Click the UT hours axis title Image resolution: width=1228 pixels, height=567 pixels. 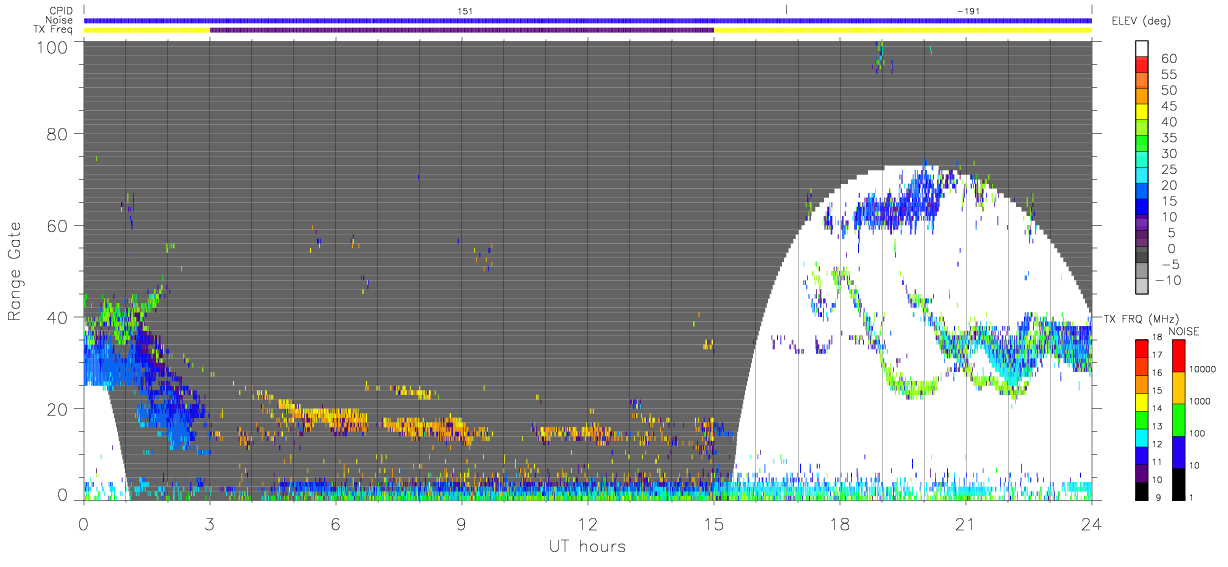click(x=586, y=546)
